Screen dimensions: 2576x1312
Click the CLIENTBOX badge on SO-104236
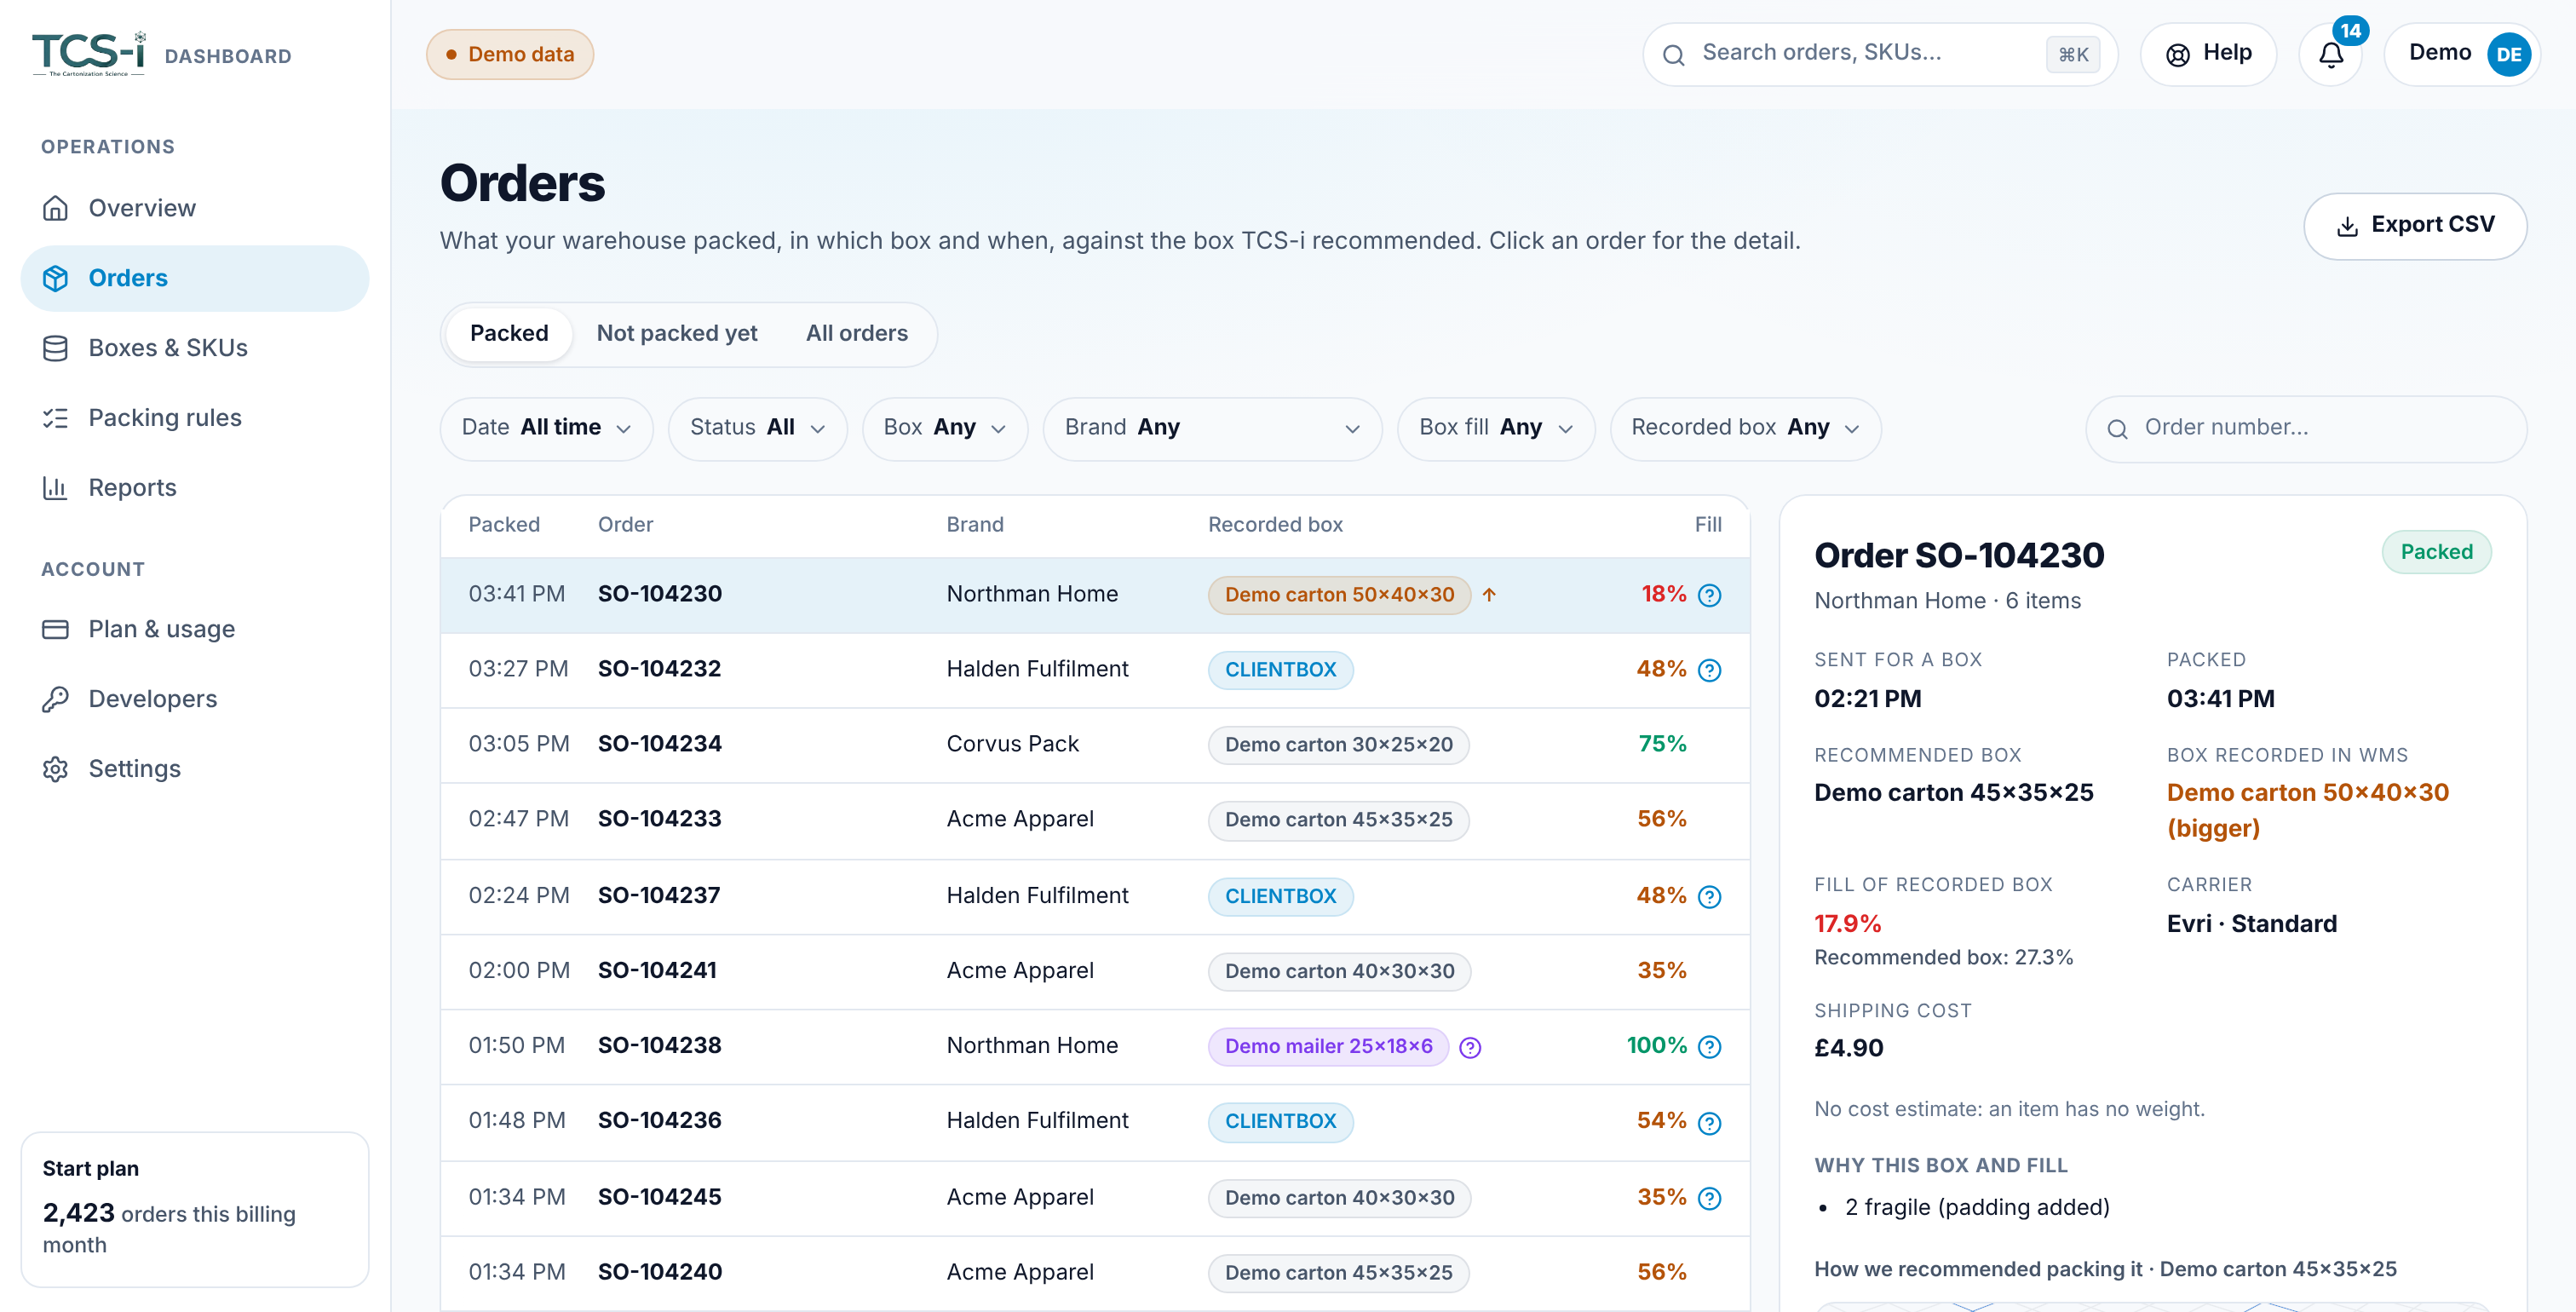[x=1280, y=1122]
